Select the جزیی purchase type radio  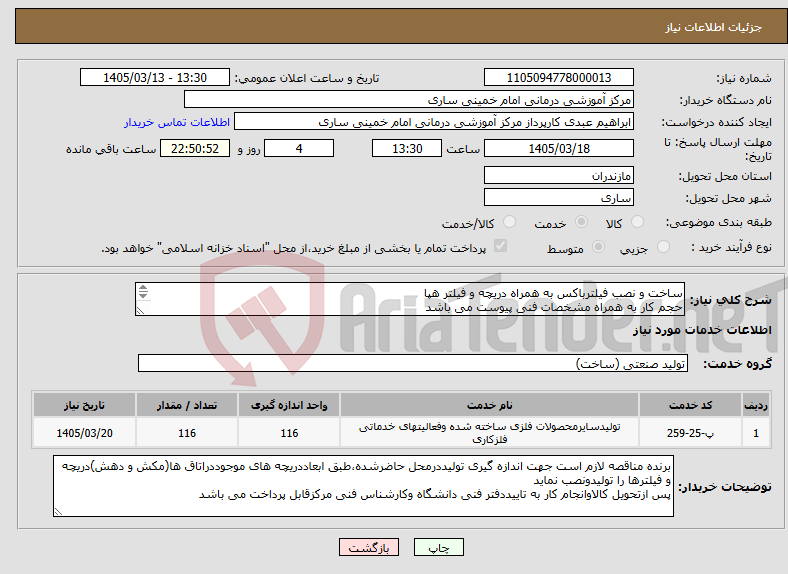point(663,247)
